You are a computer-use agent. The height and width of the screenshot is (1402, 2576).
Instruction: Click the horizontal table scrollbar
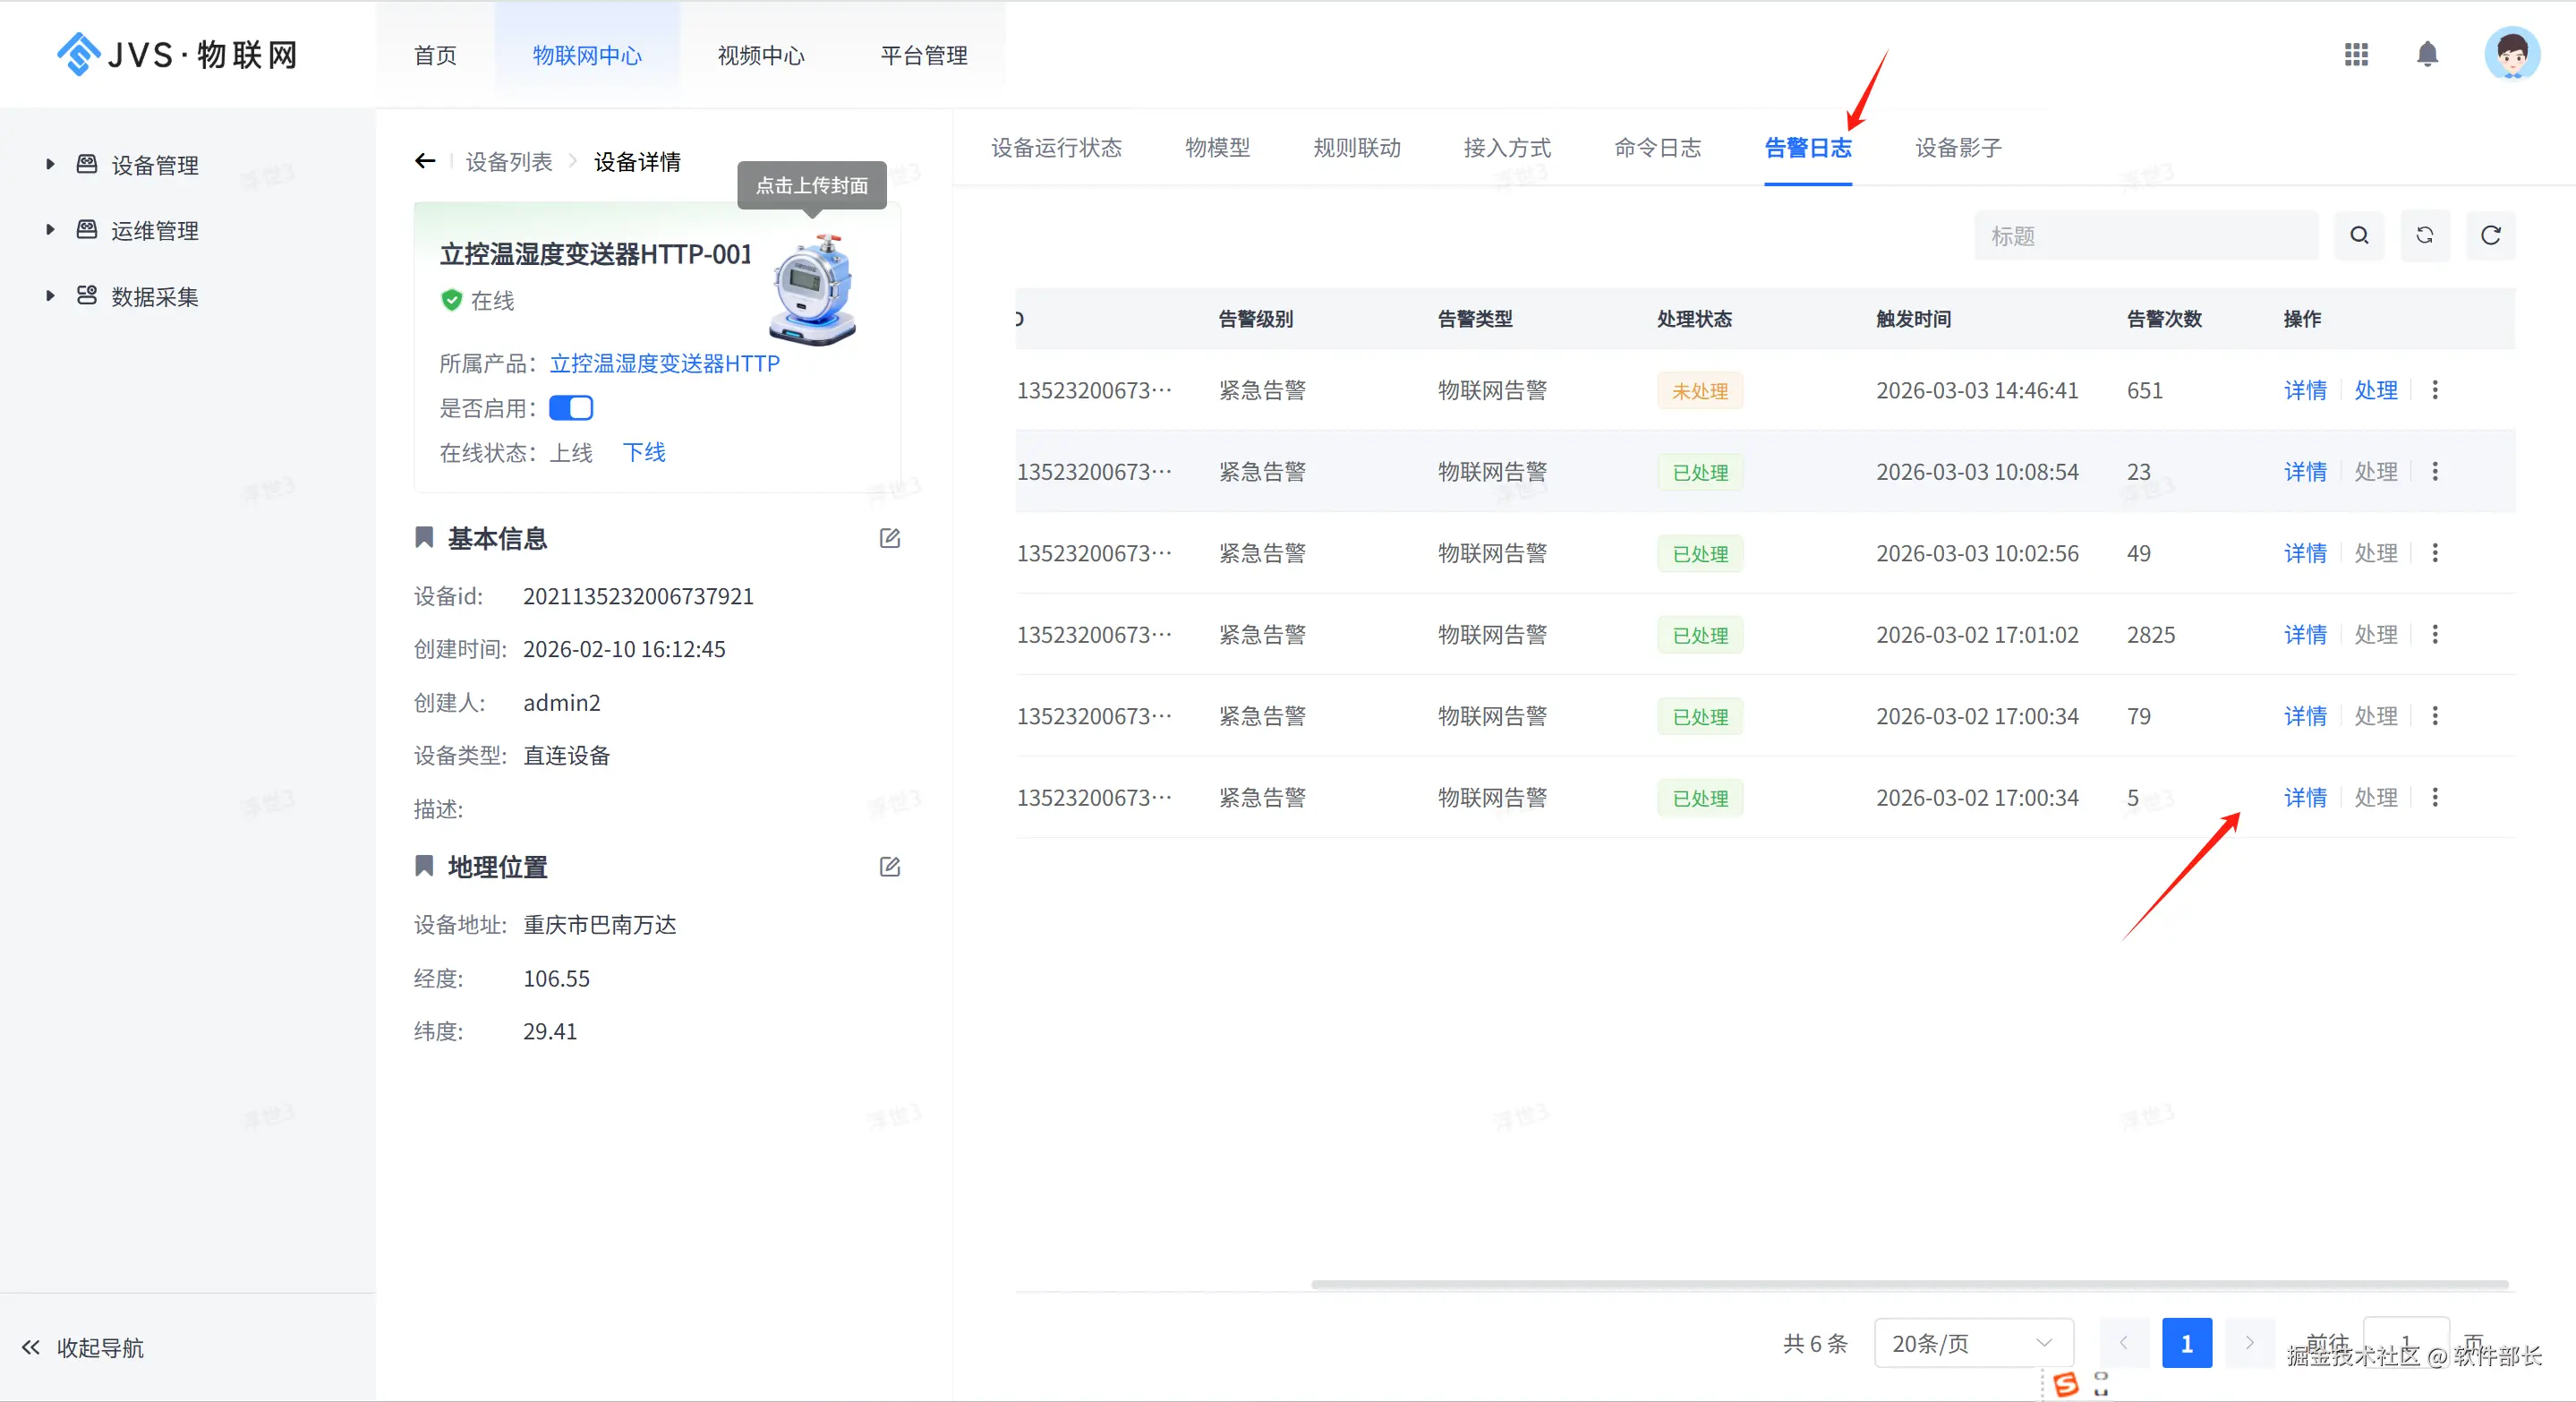[x=1908, y=1285]
